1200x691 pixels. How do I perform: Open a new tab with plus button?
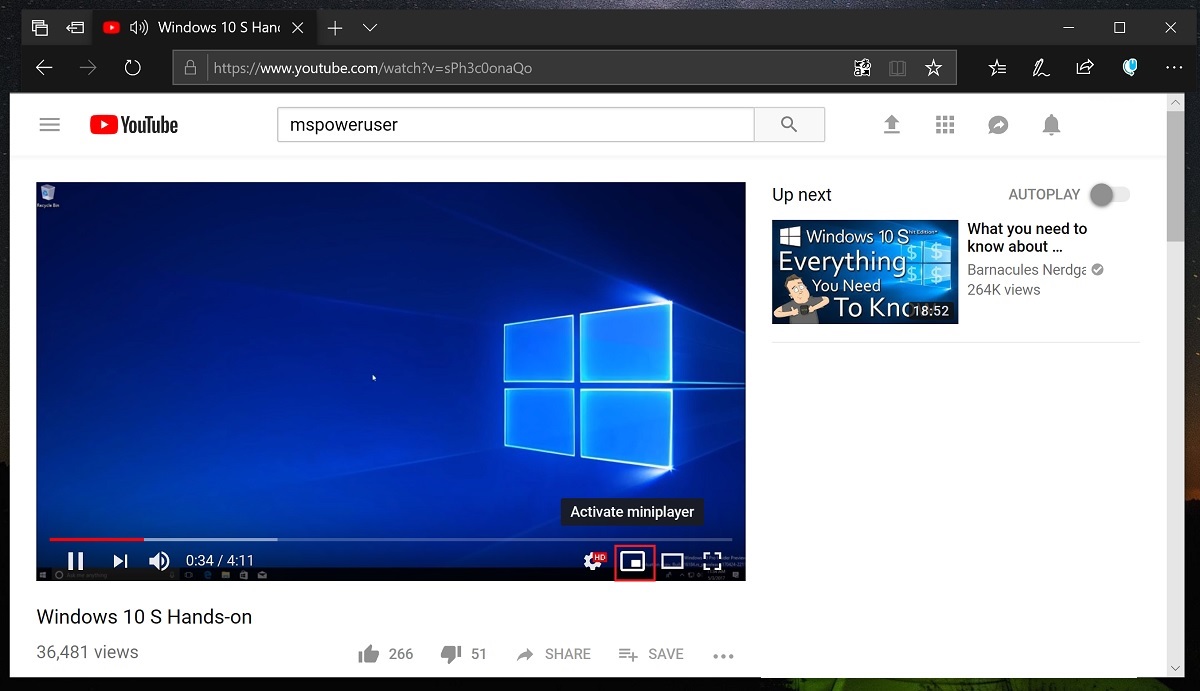(x=335, y=27)
